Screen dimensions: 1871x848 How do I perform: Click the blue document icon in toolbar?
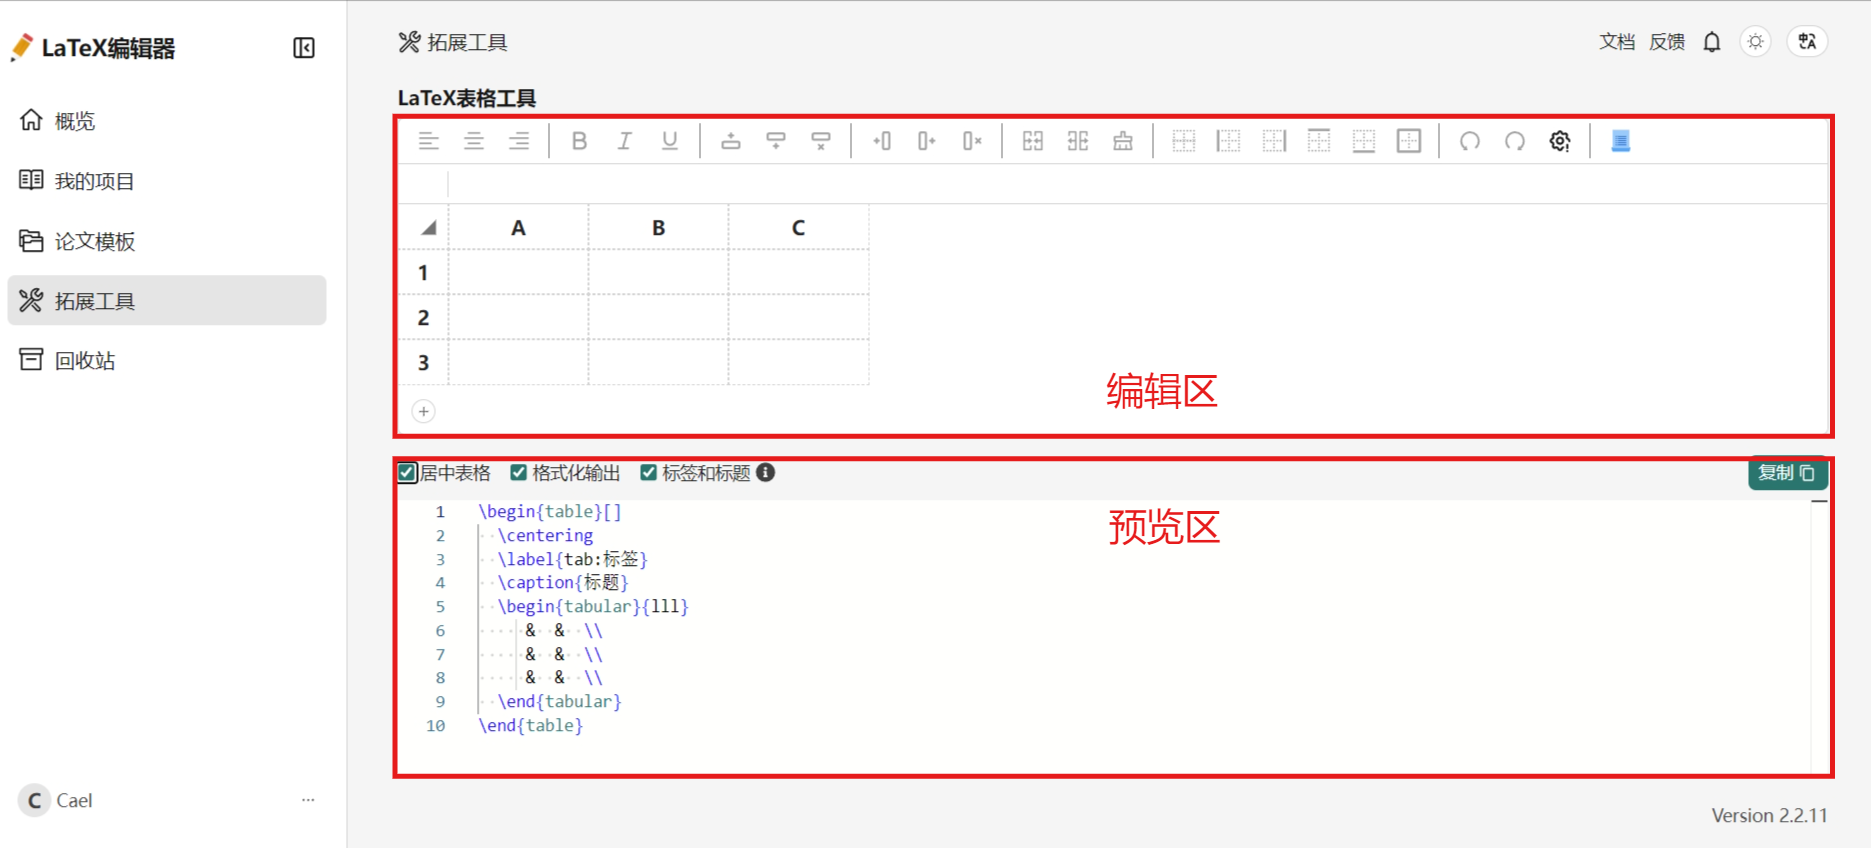point(1621,141)
